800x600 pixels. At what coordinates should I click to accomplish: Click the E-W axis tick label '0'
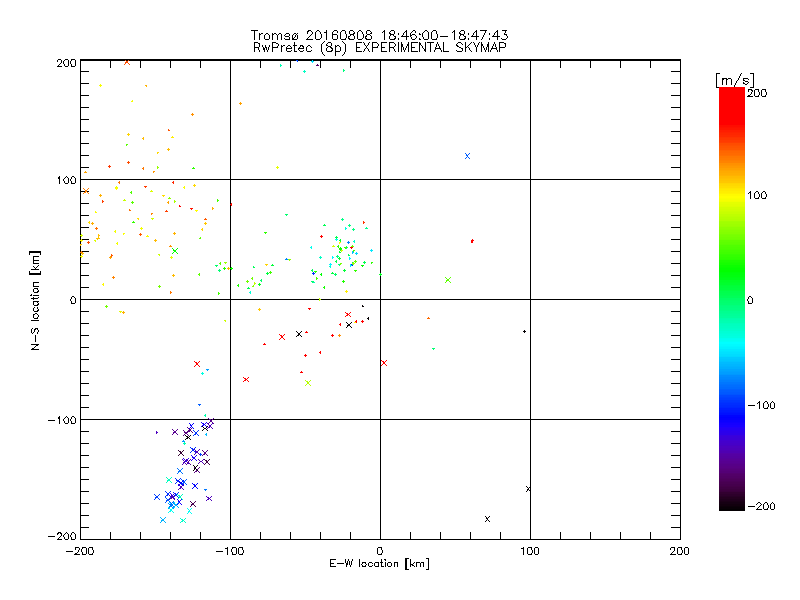coord(380,551)
